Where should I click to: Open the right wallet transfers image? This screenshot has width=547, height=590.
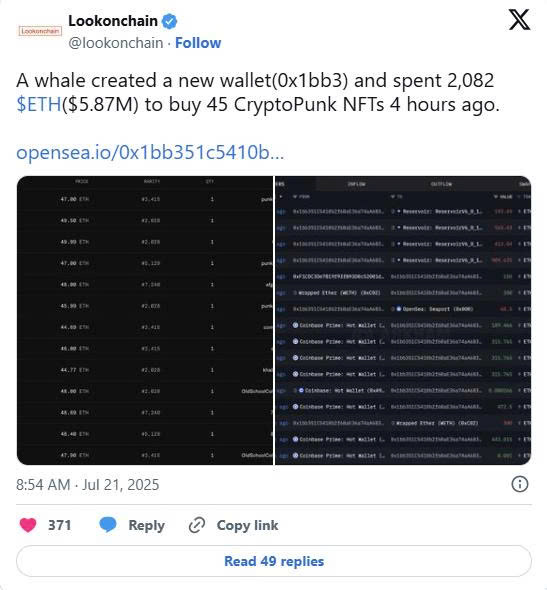pos(403,321)
